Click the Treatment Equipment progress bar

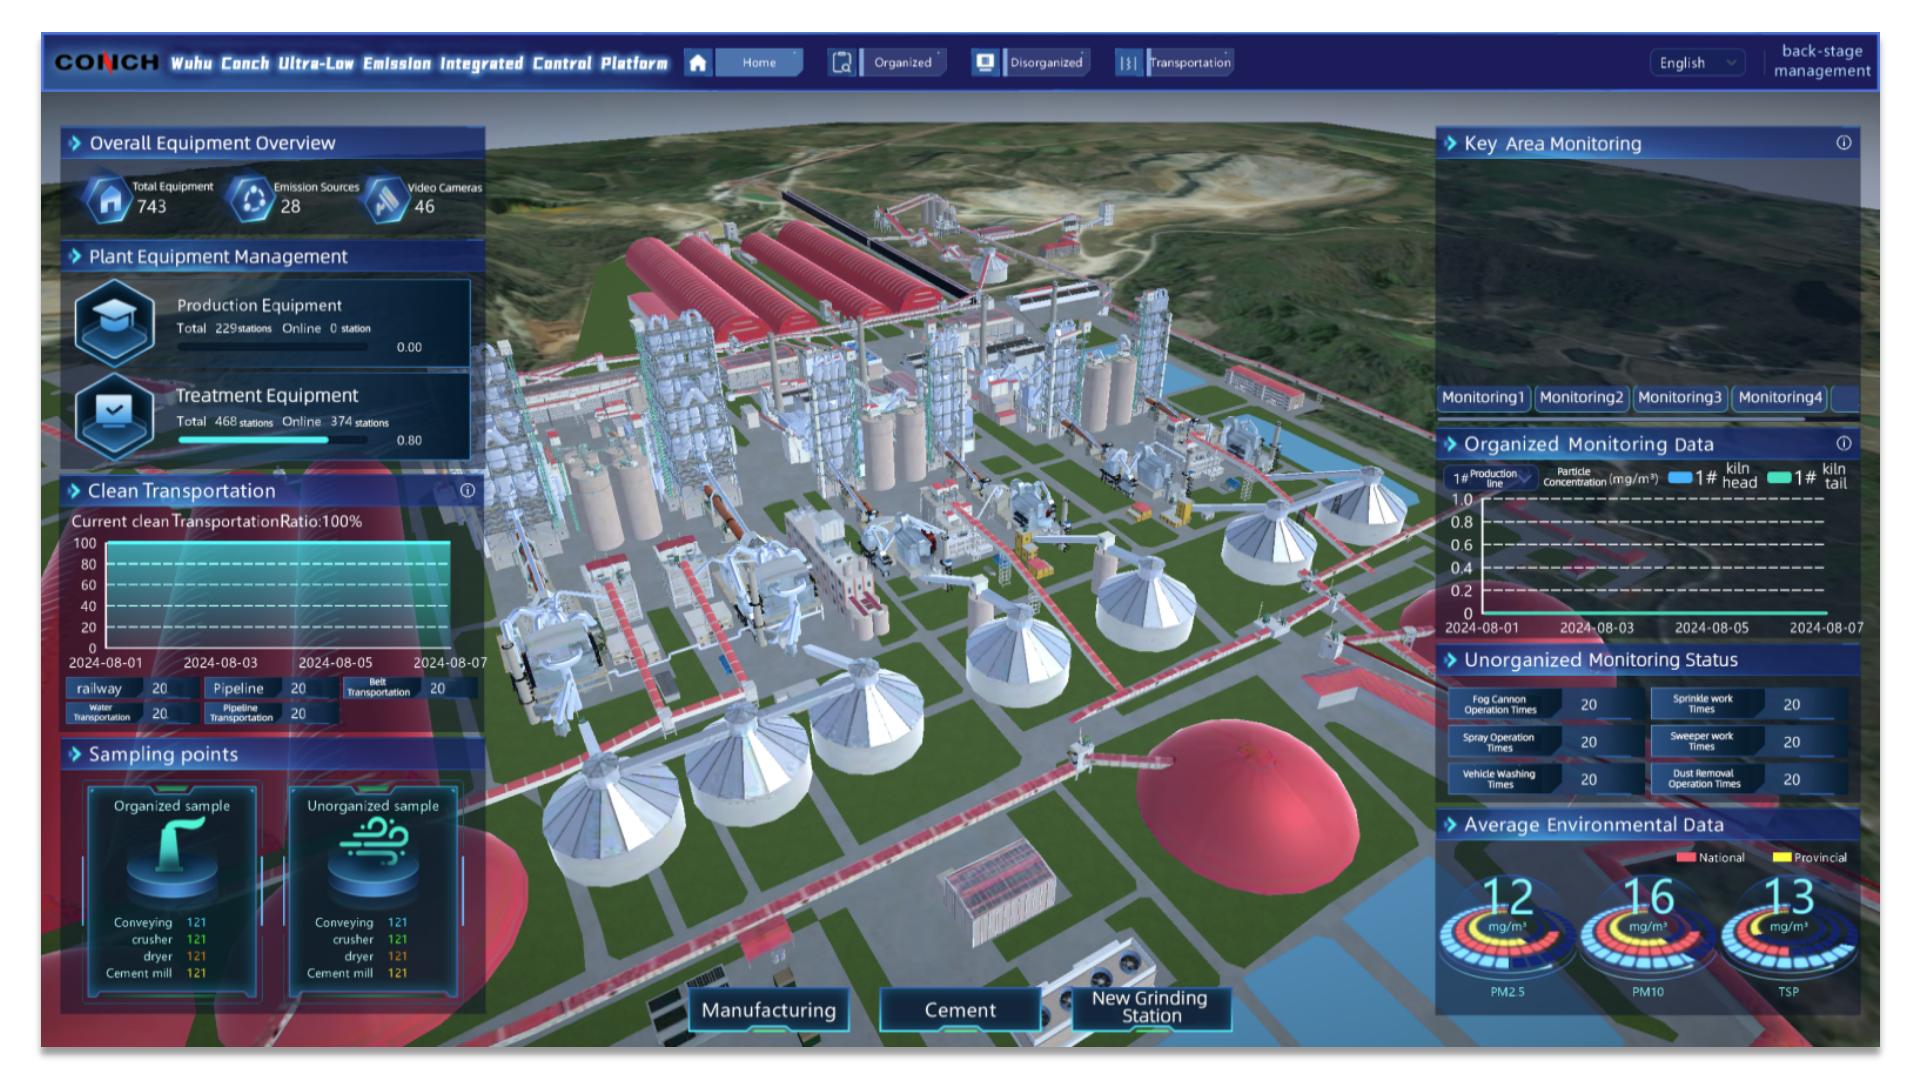coord(270,440)
